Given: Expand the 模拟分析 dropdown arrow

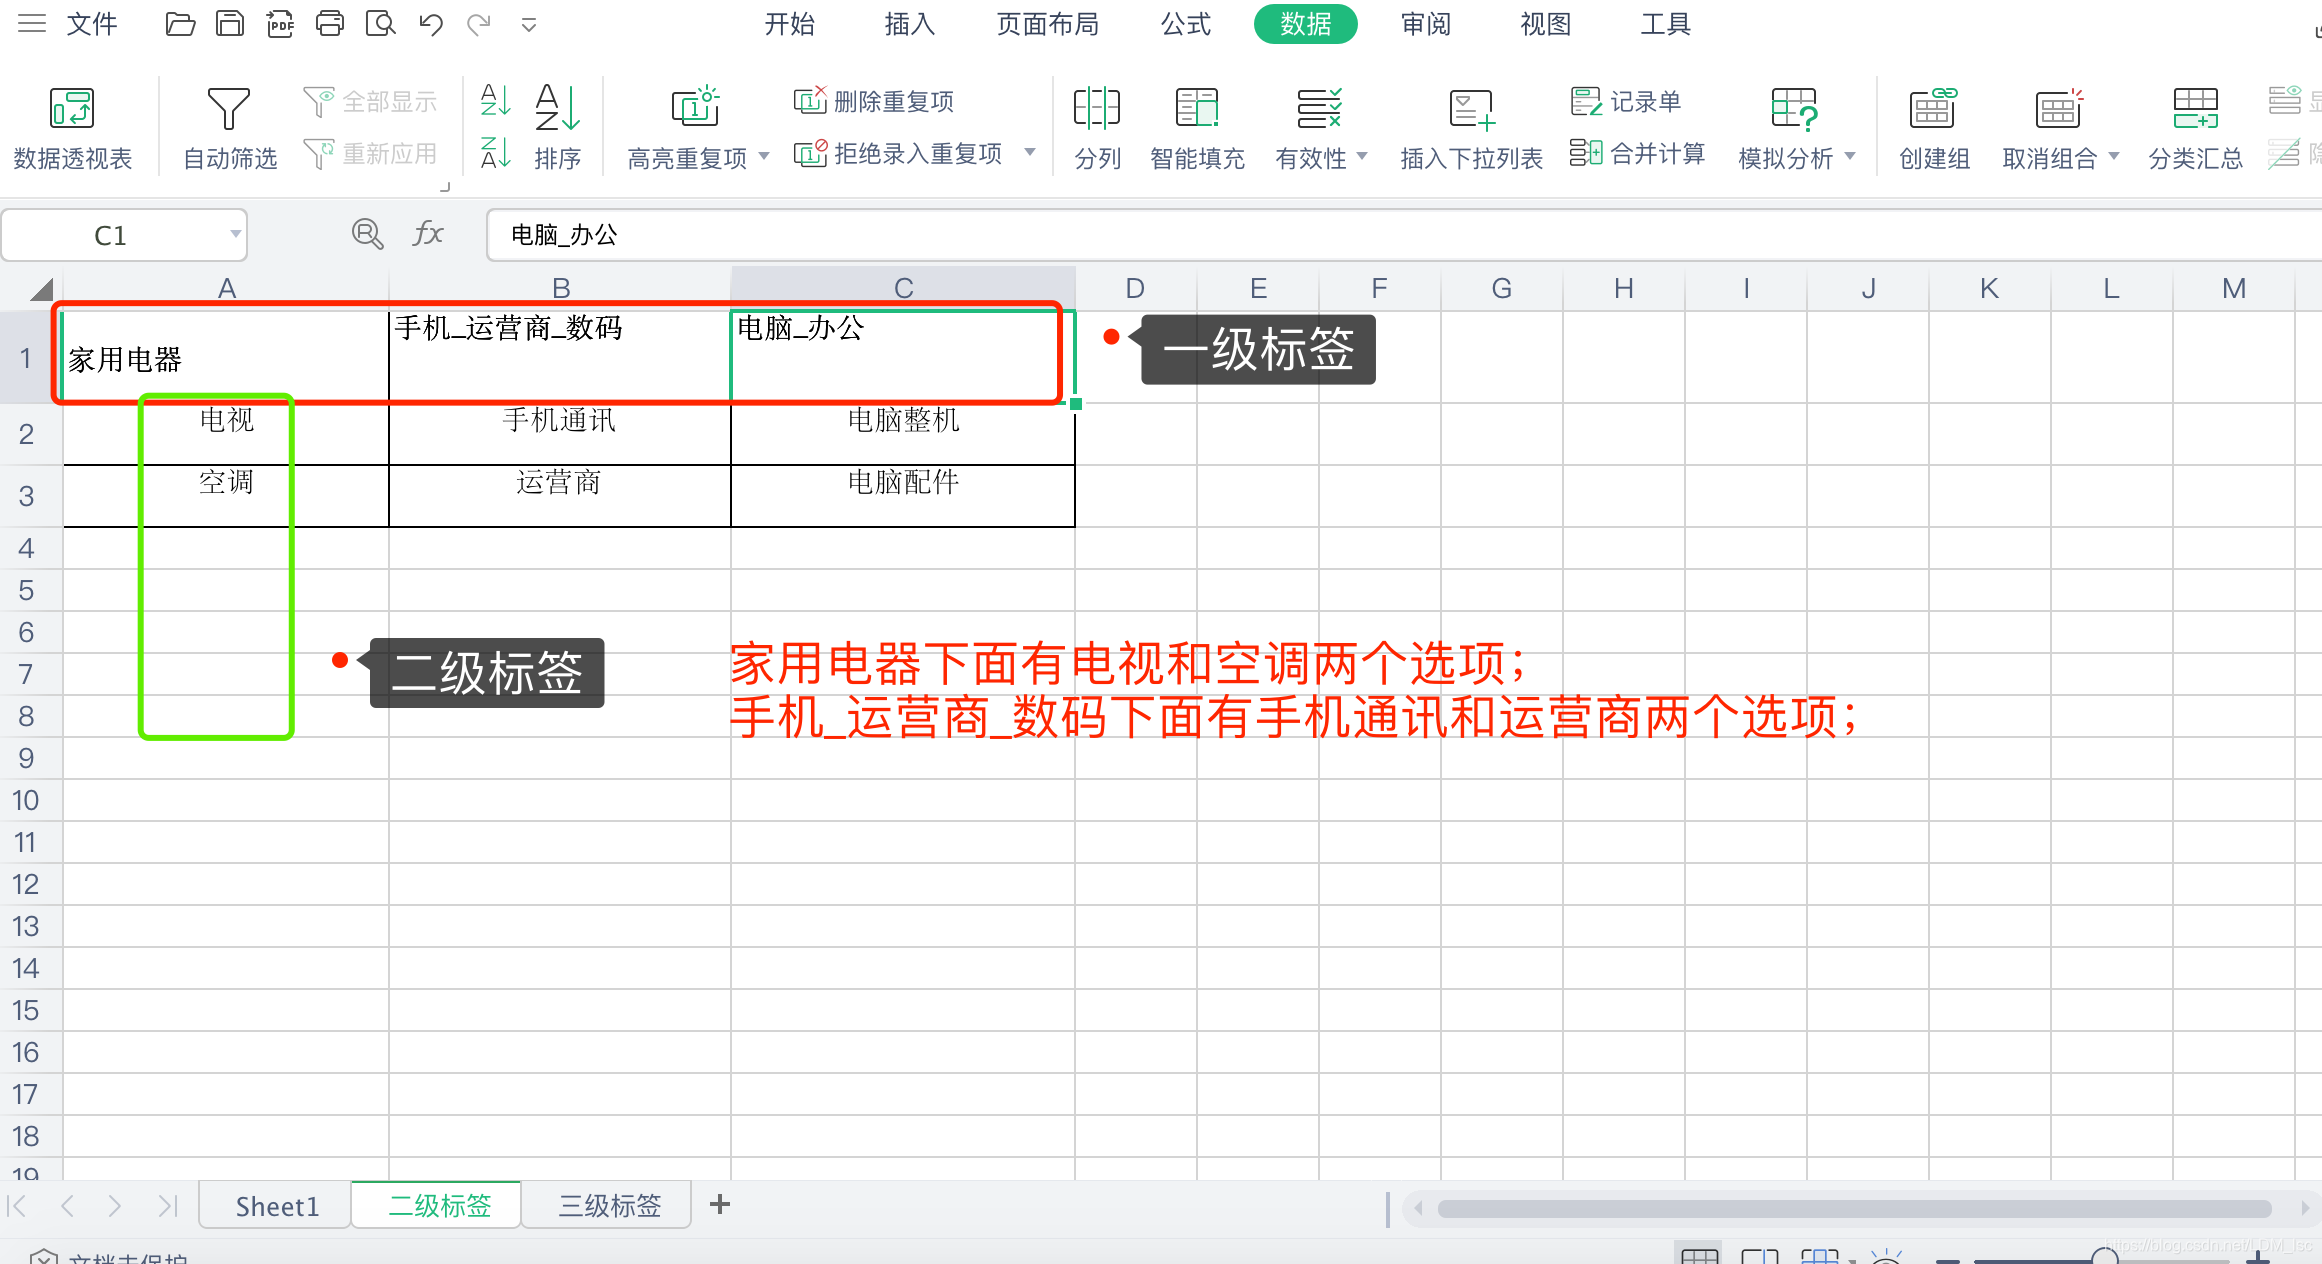Looking at the screenshot, I should pos(1850,156).
